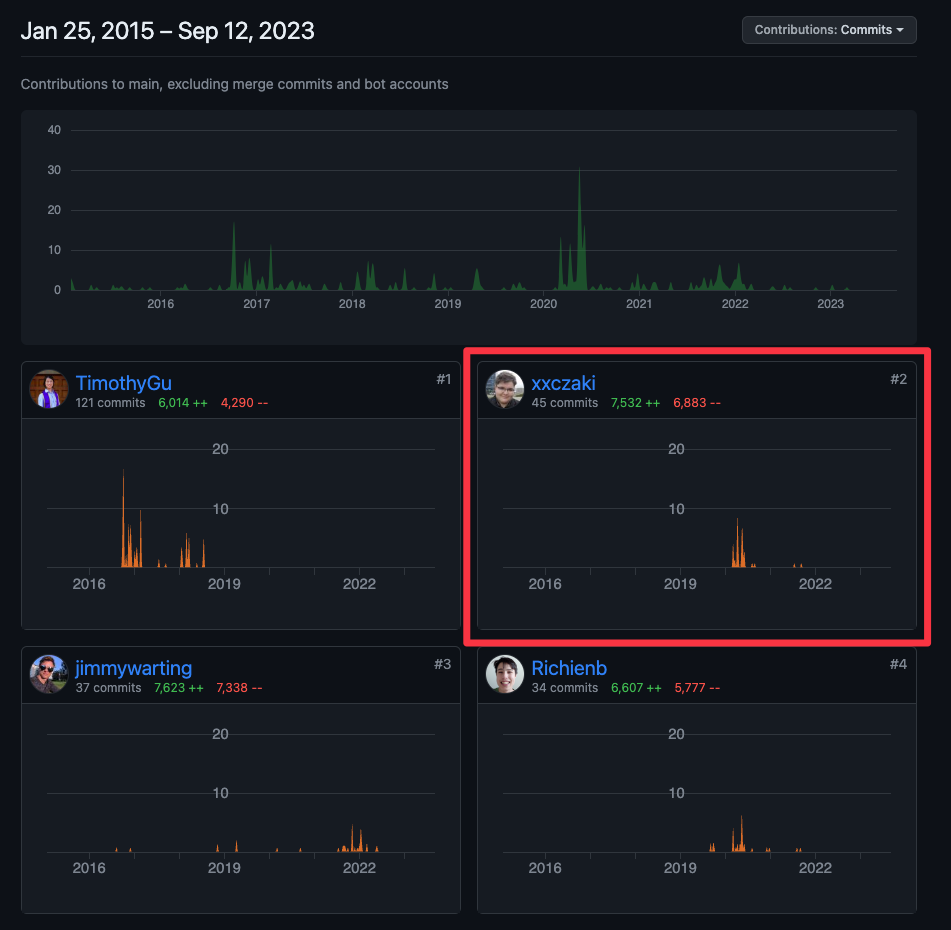The height and width of the screenshot is (930, 951).
Task: Click jimmywarting's username
Action: pyautogui.click(x=135, y=667)
